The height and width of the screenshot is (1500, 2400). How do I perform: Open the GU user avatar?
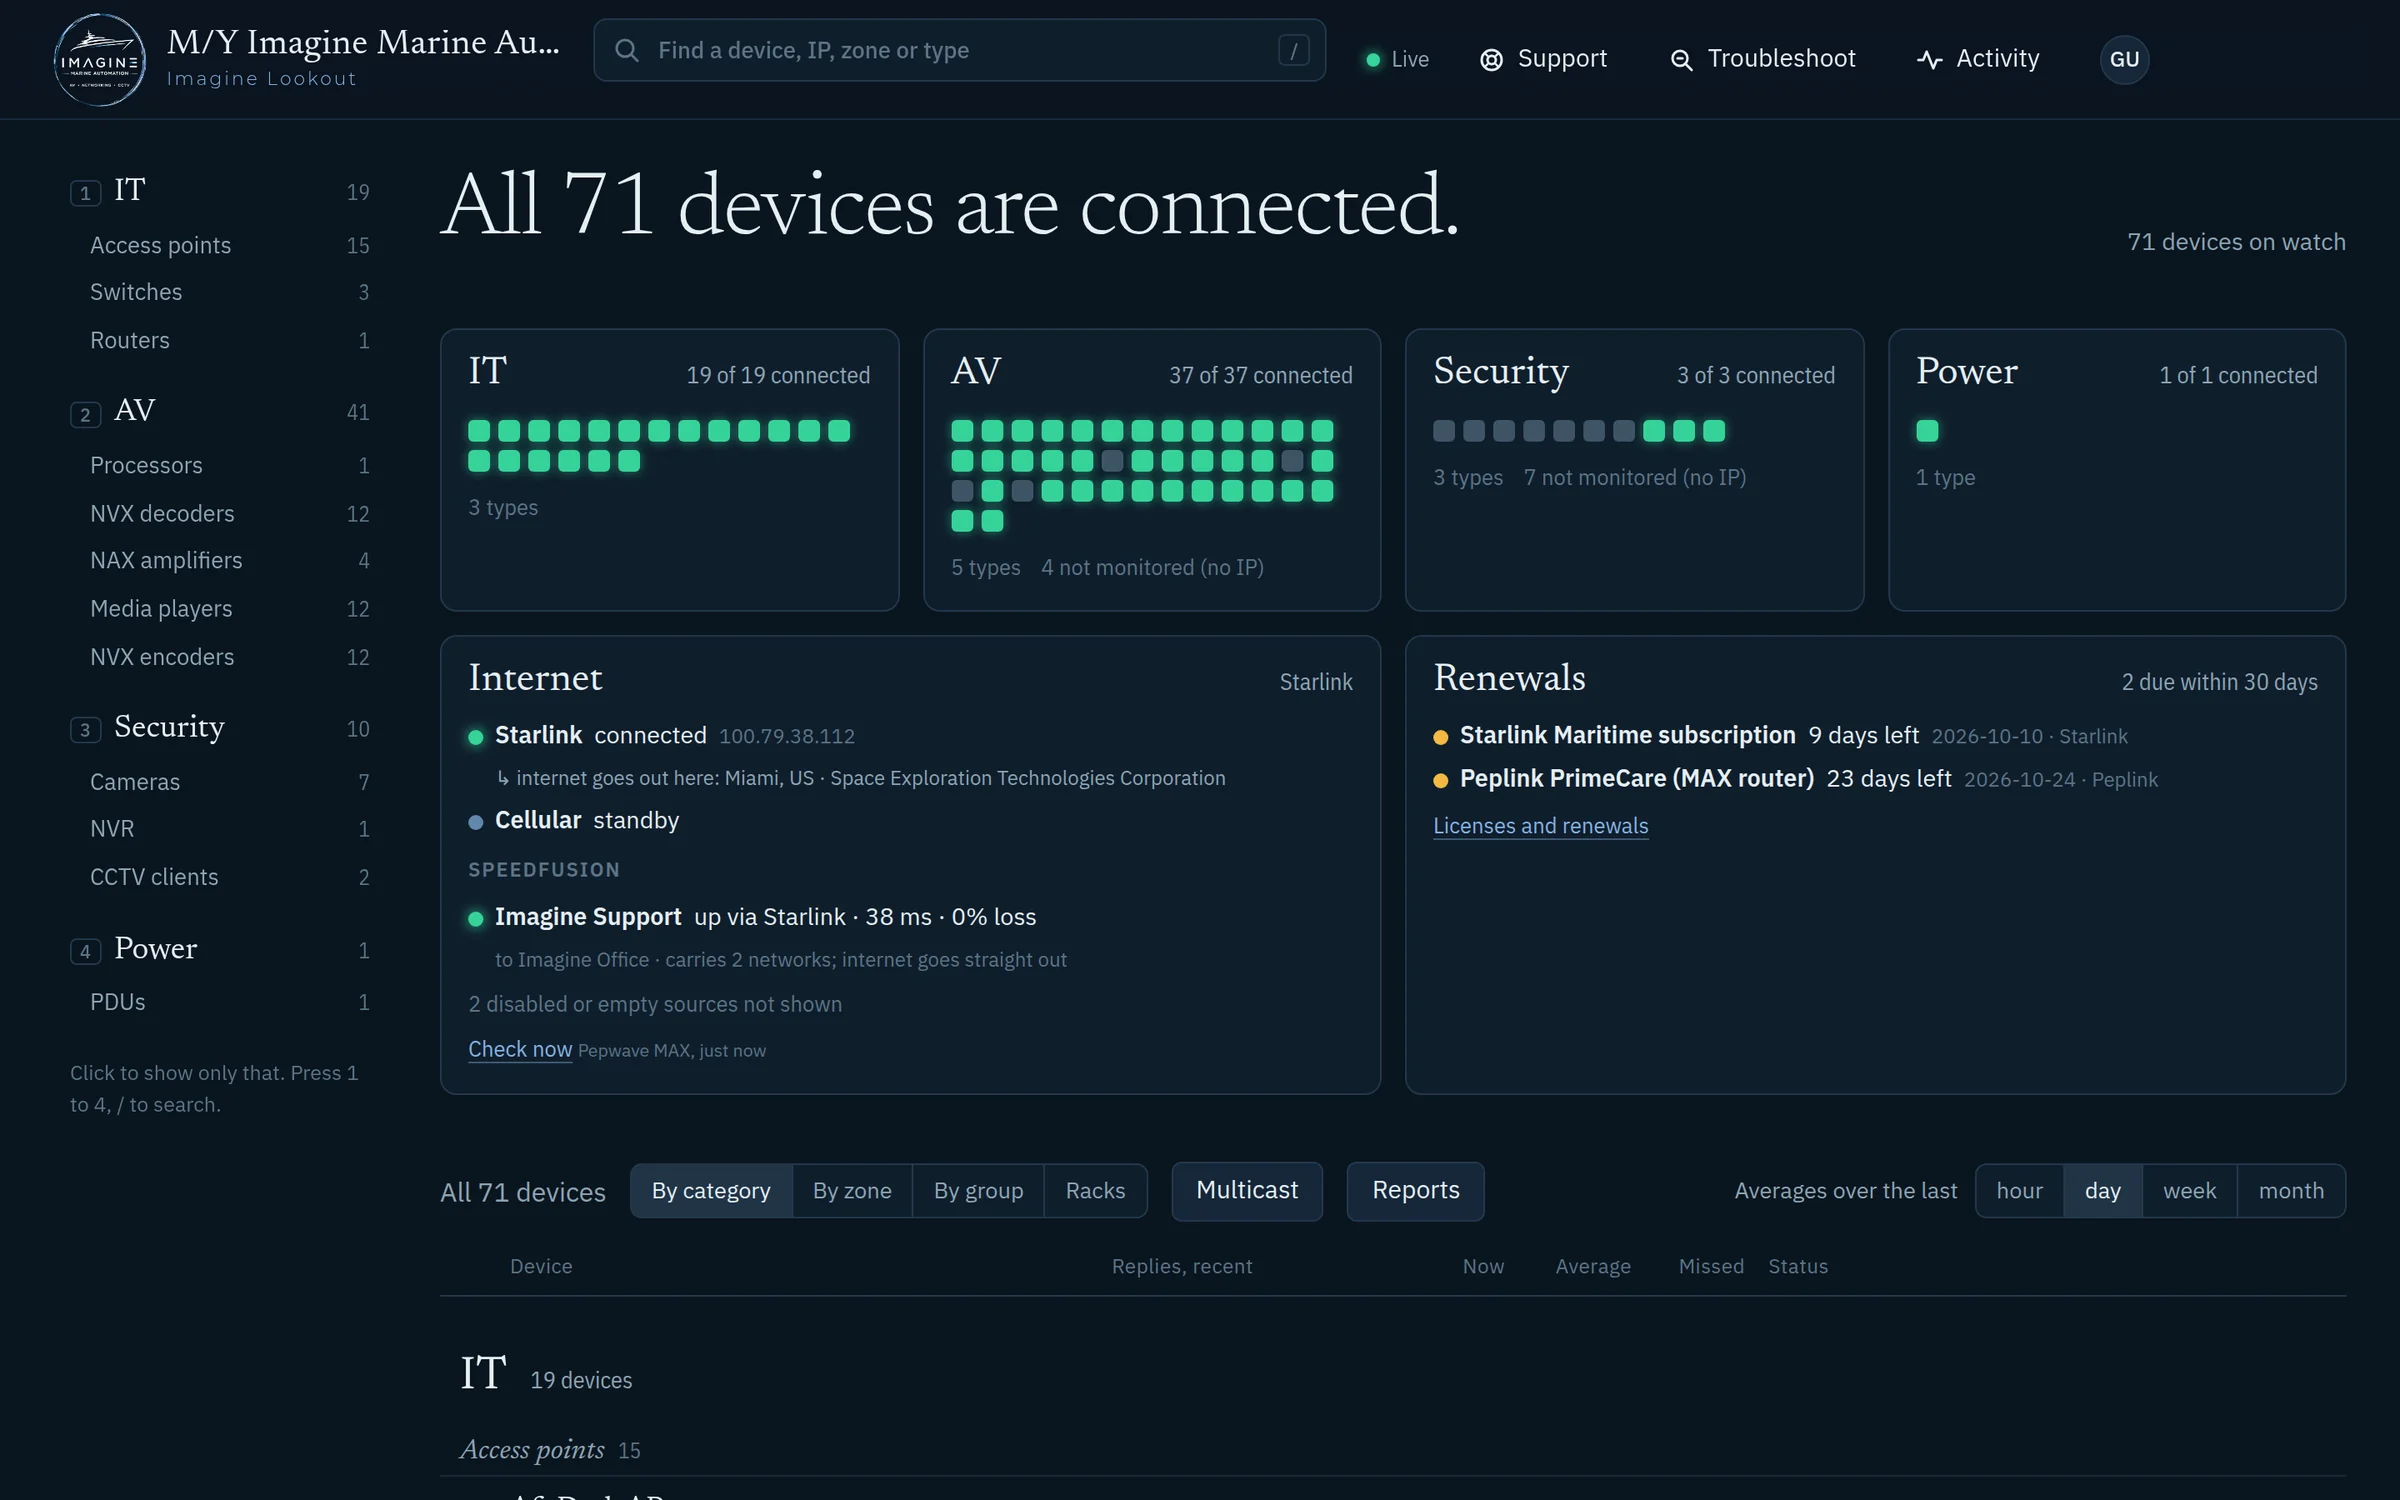tap(2124, 59)
